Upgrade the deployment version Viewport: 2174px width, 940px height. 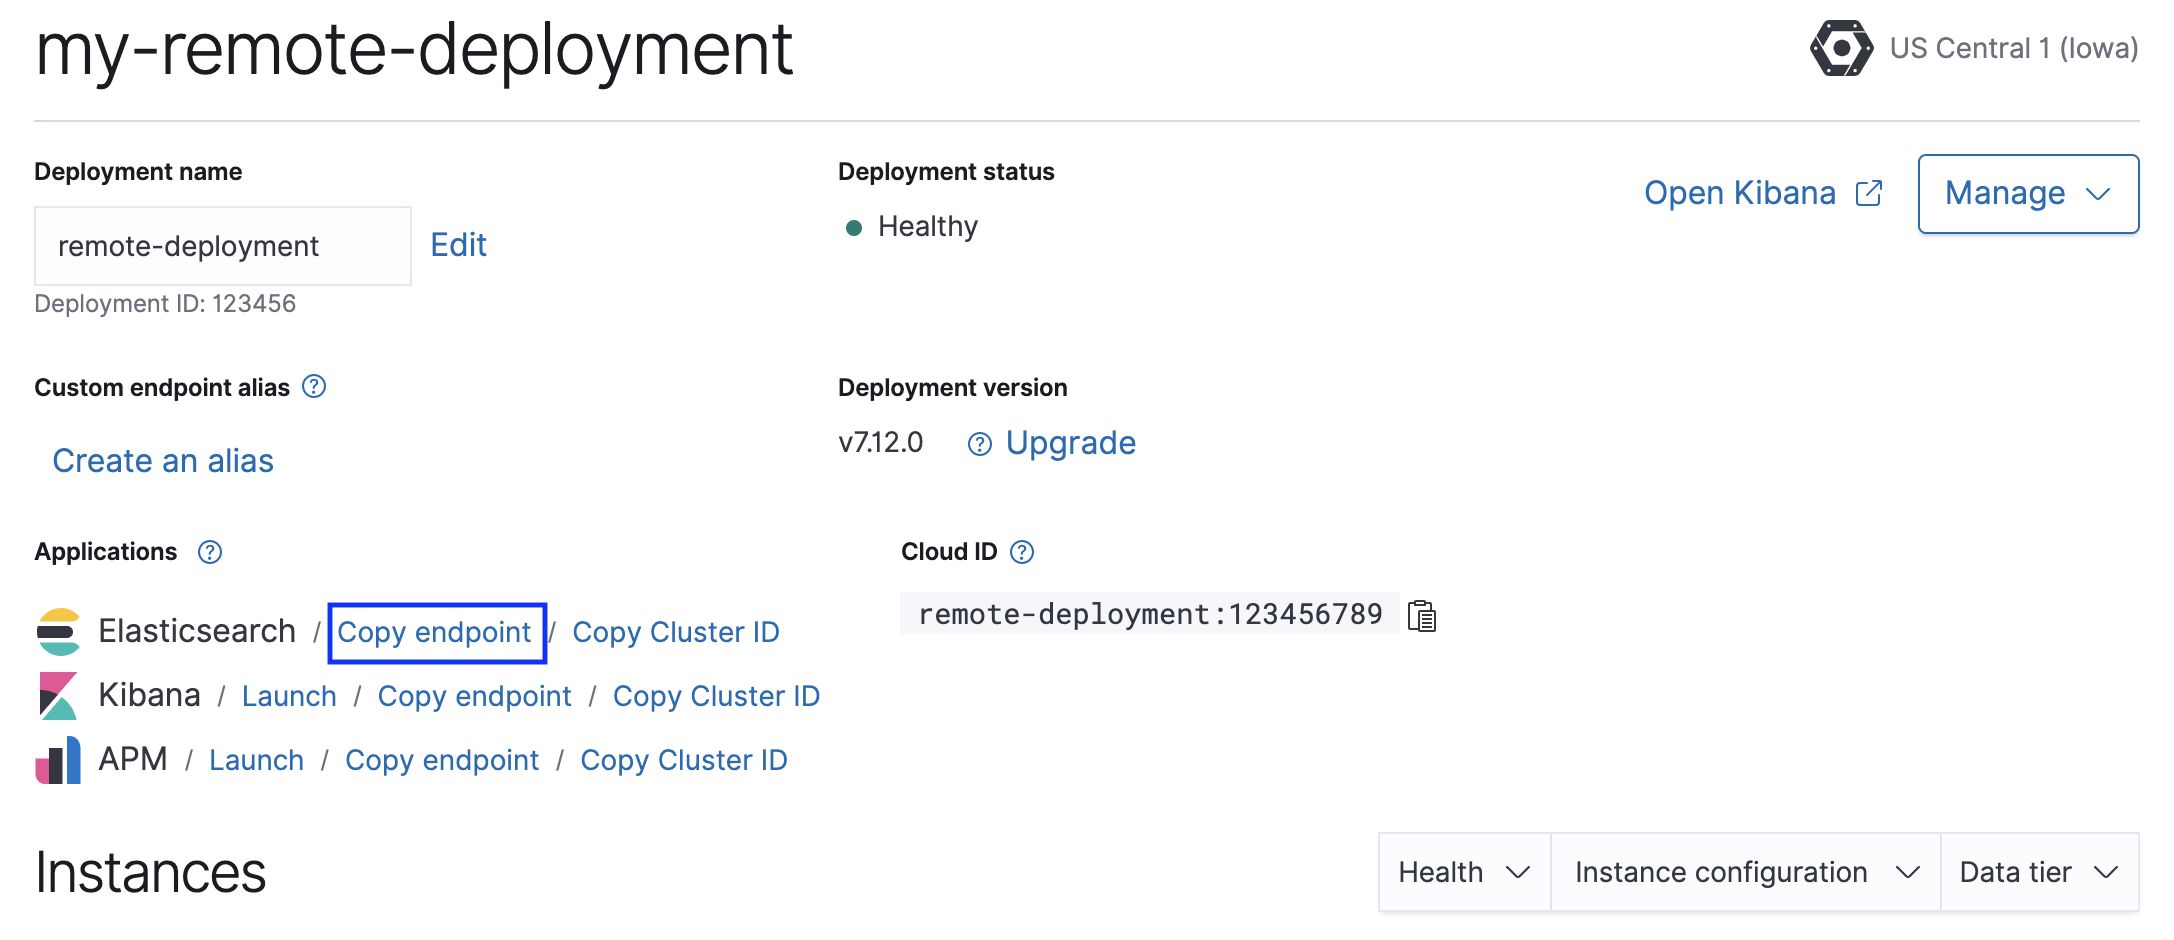tap(1070, 443)
